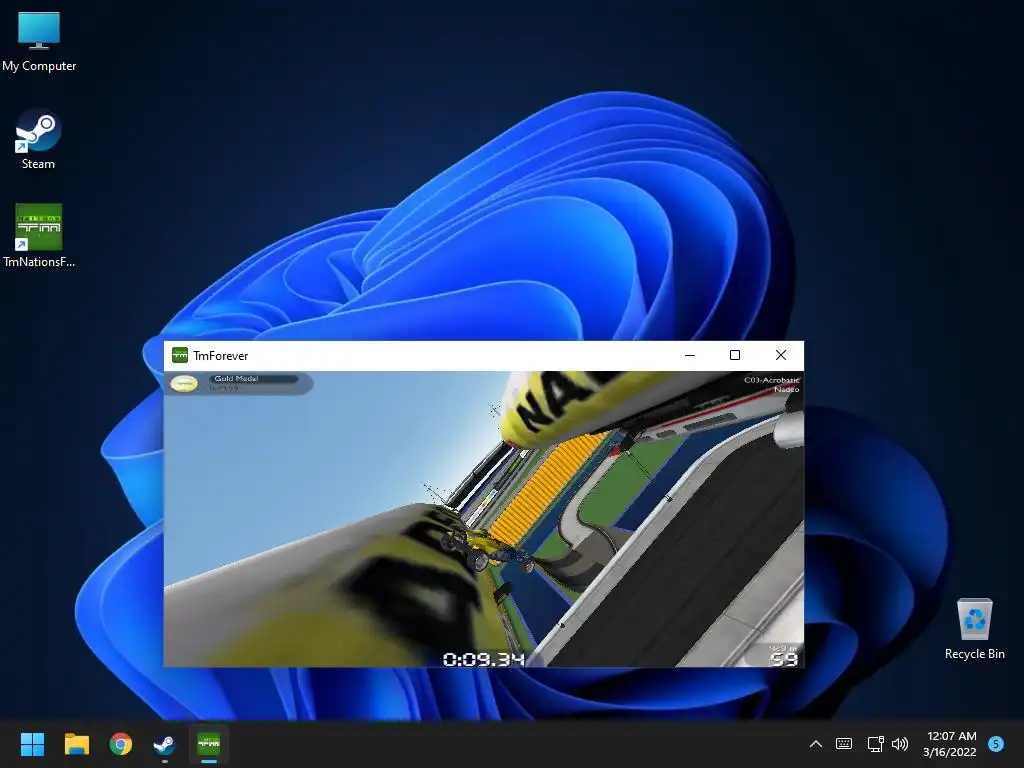Image resolution: width=1024 pixels, height=768 pixels.
Task: Click the Gold Medal indicator in the game
Action: click(x=240, y=383)
